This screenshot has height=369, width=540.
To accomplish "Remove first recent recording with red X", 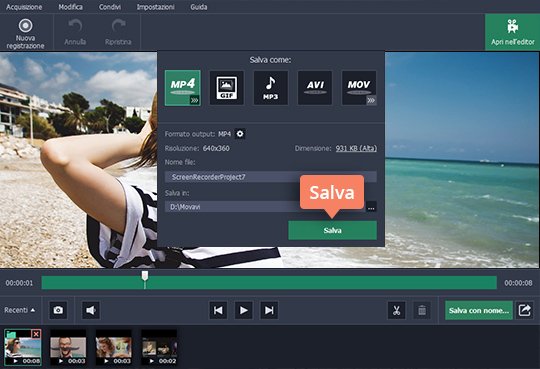I will [36, 334].
